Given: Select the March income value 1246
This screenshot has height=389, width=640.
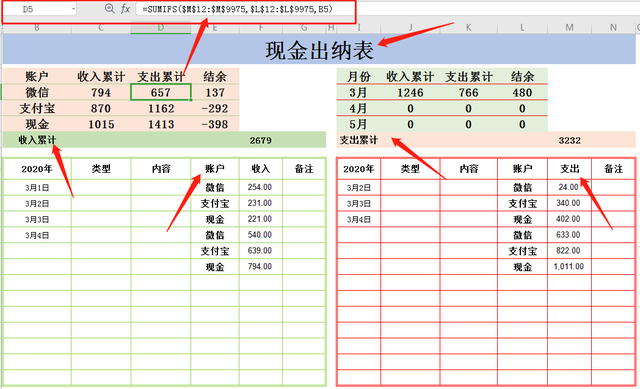Looking at the screenshot, I should (x=410, y=93).
